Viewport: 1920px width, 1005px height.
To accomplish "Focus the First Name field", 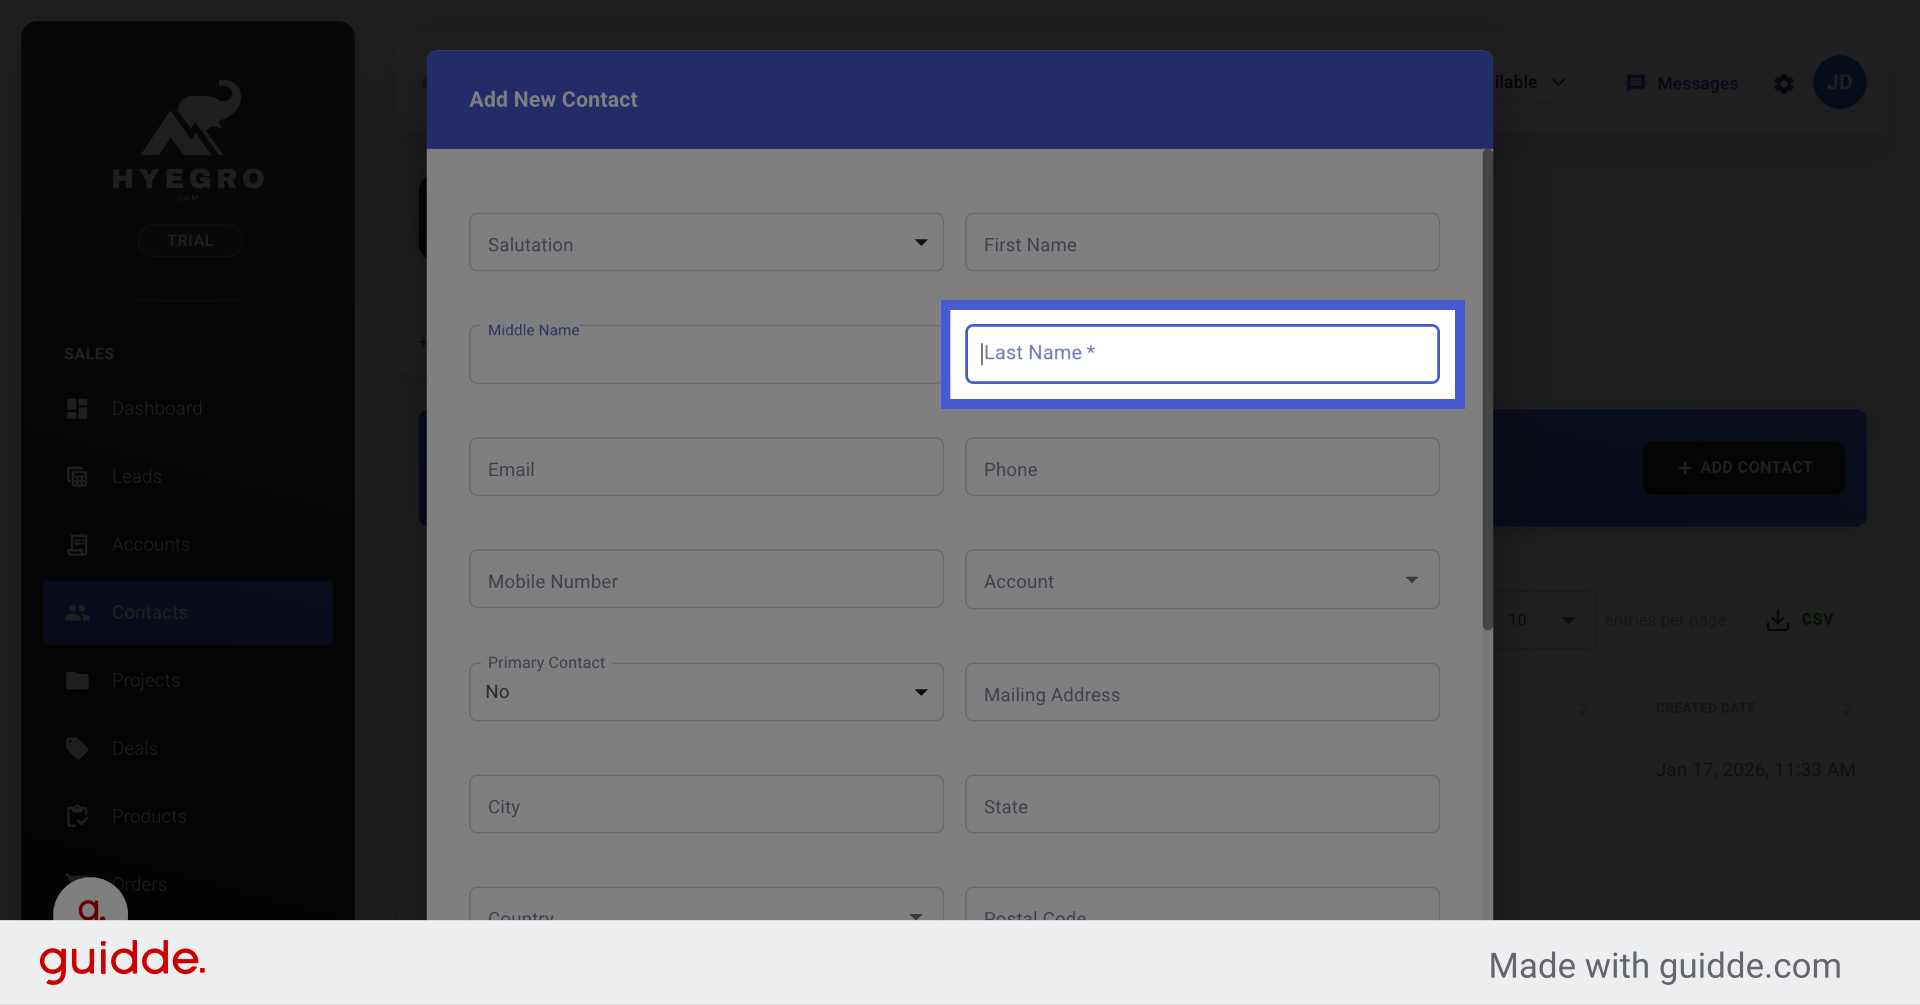I will tap(1201, 243).
